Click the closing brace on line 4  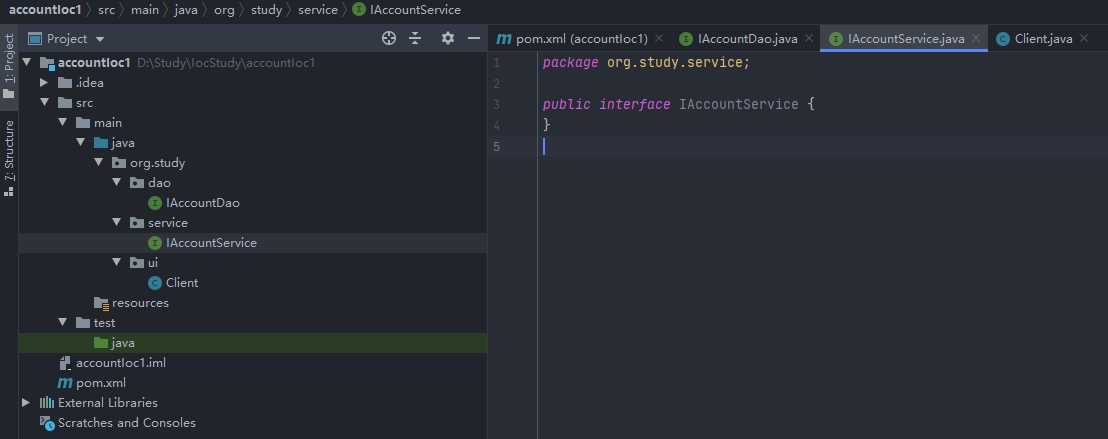coord(546,125)
